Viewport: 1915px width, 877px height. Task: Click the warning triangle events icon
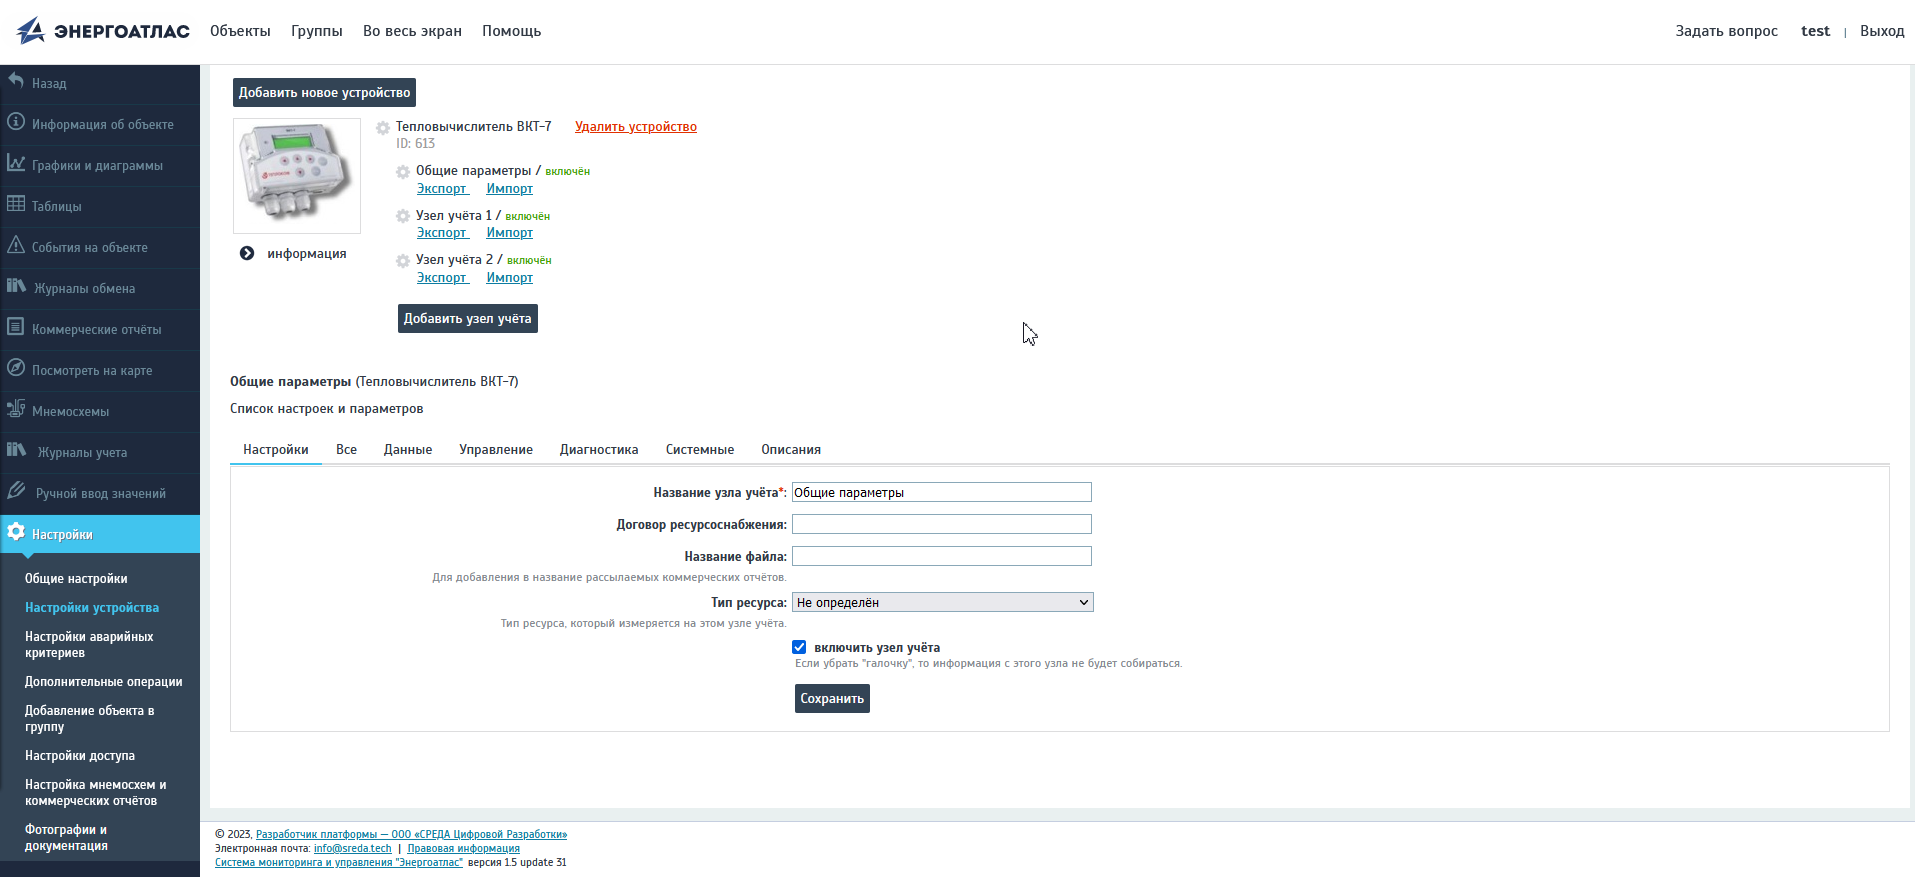tap(16, 245)
